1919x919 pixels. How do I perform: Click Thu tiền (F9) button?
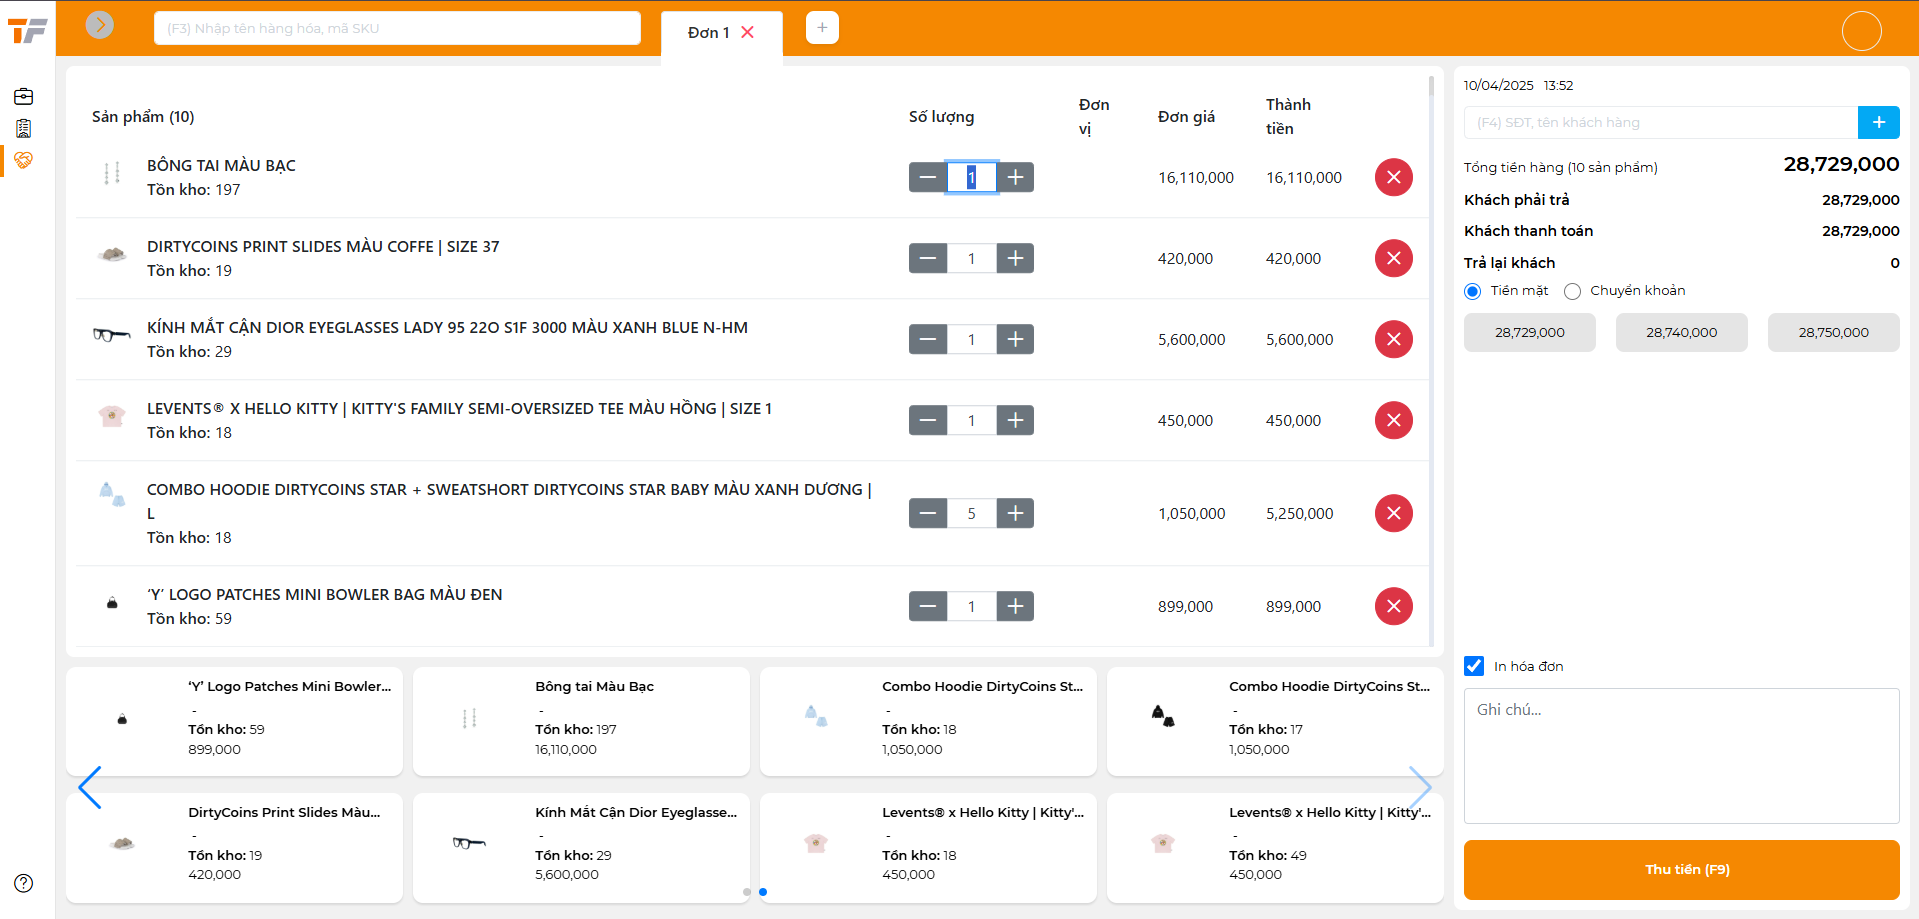[x=1681, y=870]
